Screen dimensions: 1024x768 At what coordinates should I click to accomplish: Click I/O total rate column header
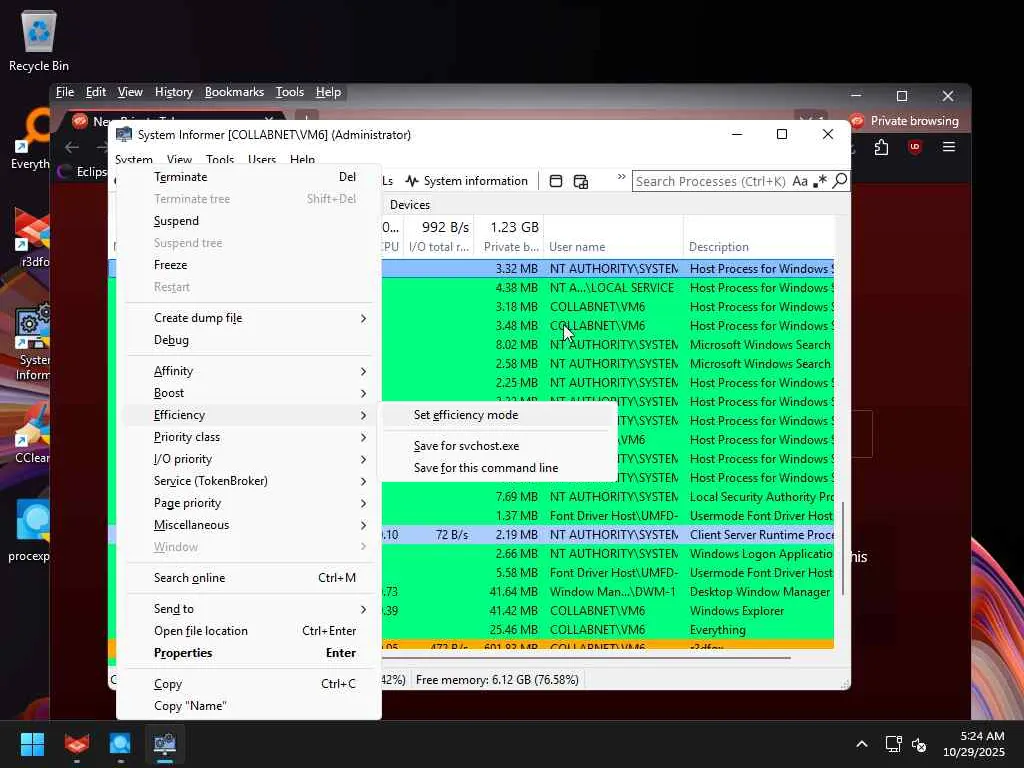tap(439, 247)
